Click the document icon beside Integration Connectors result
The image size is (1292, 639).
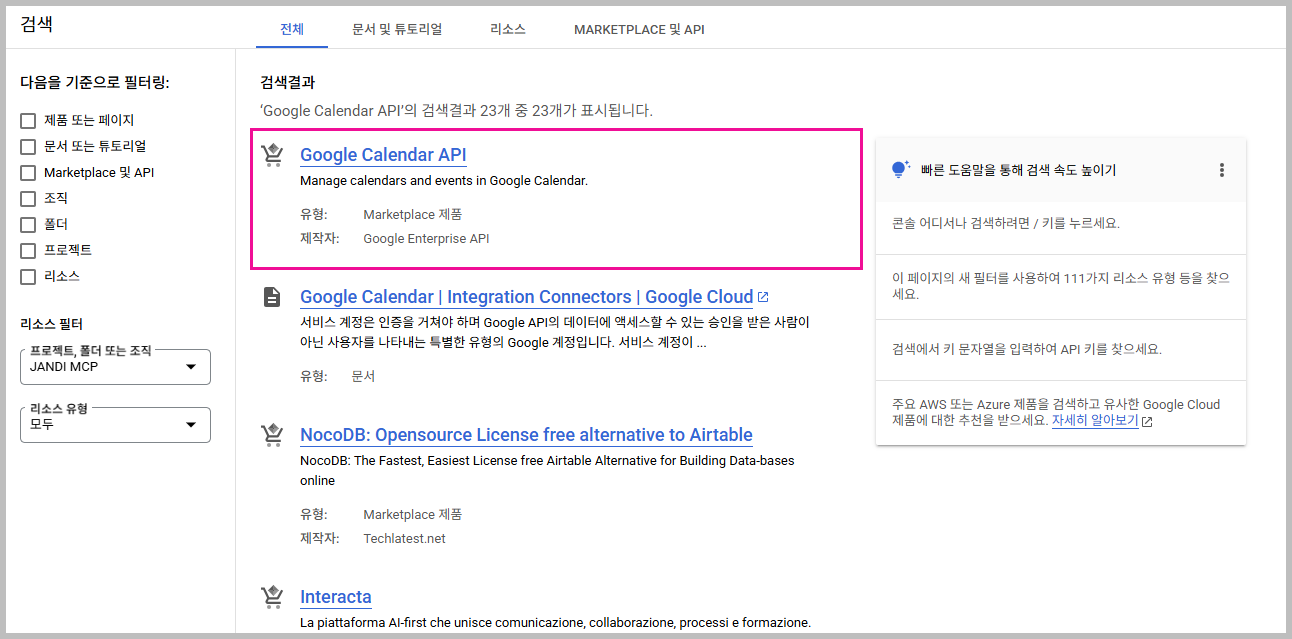coord(271,297)
